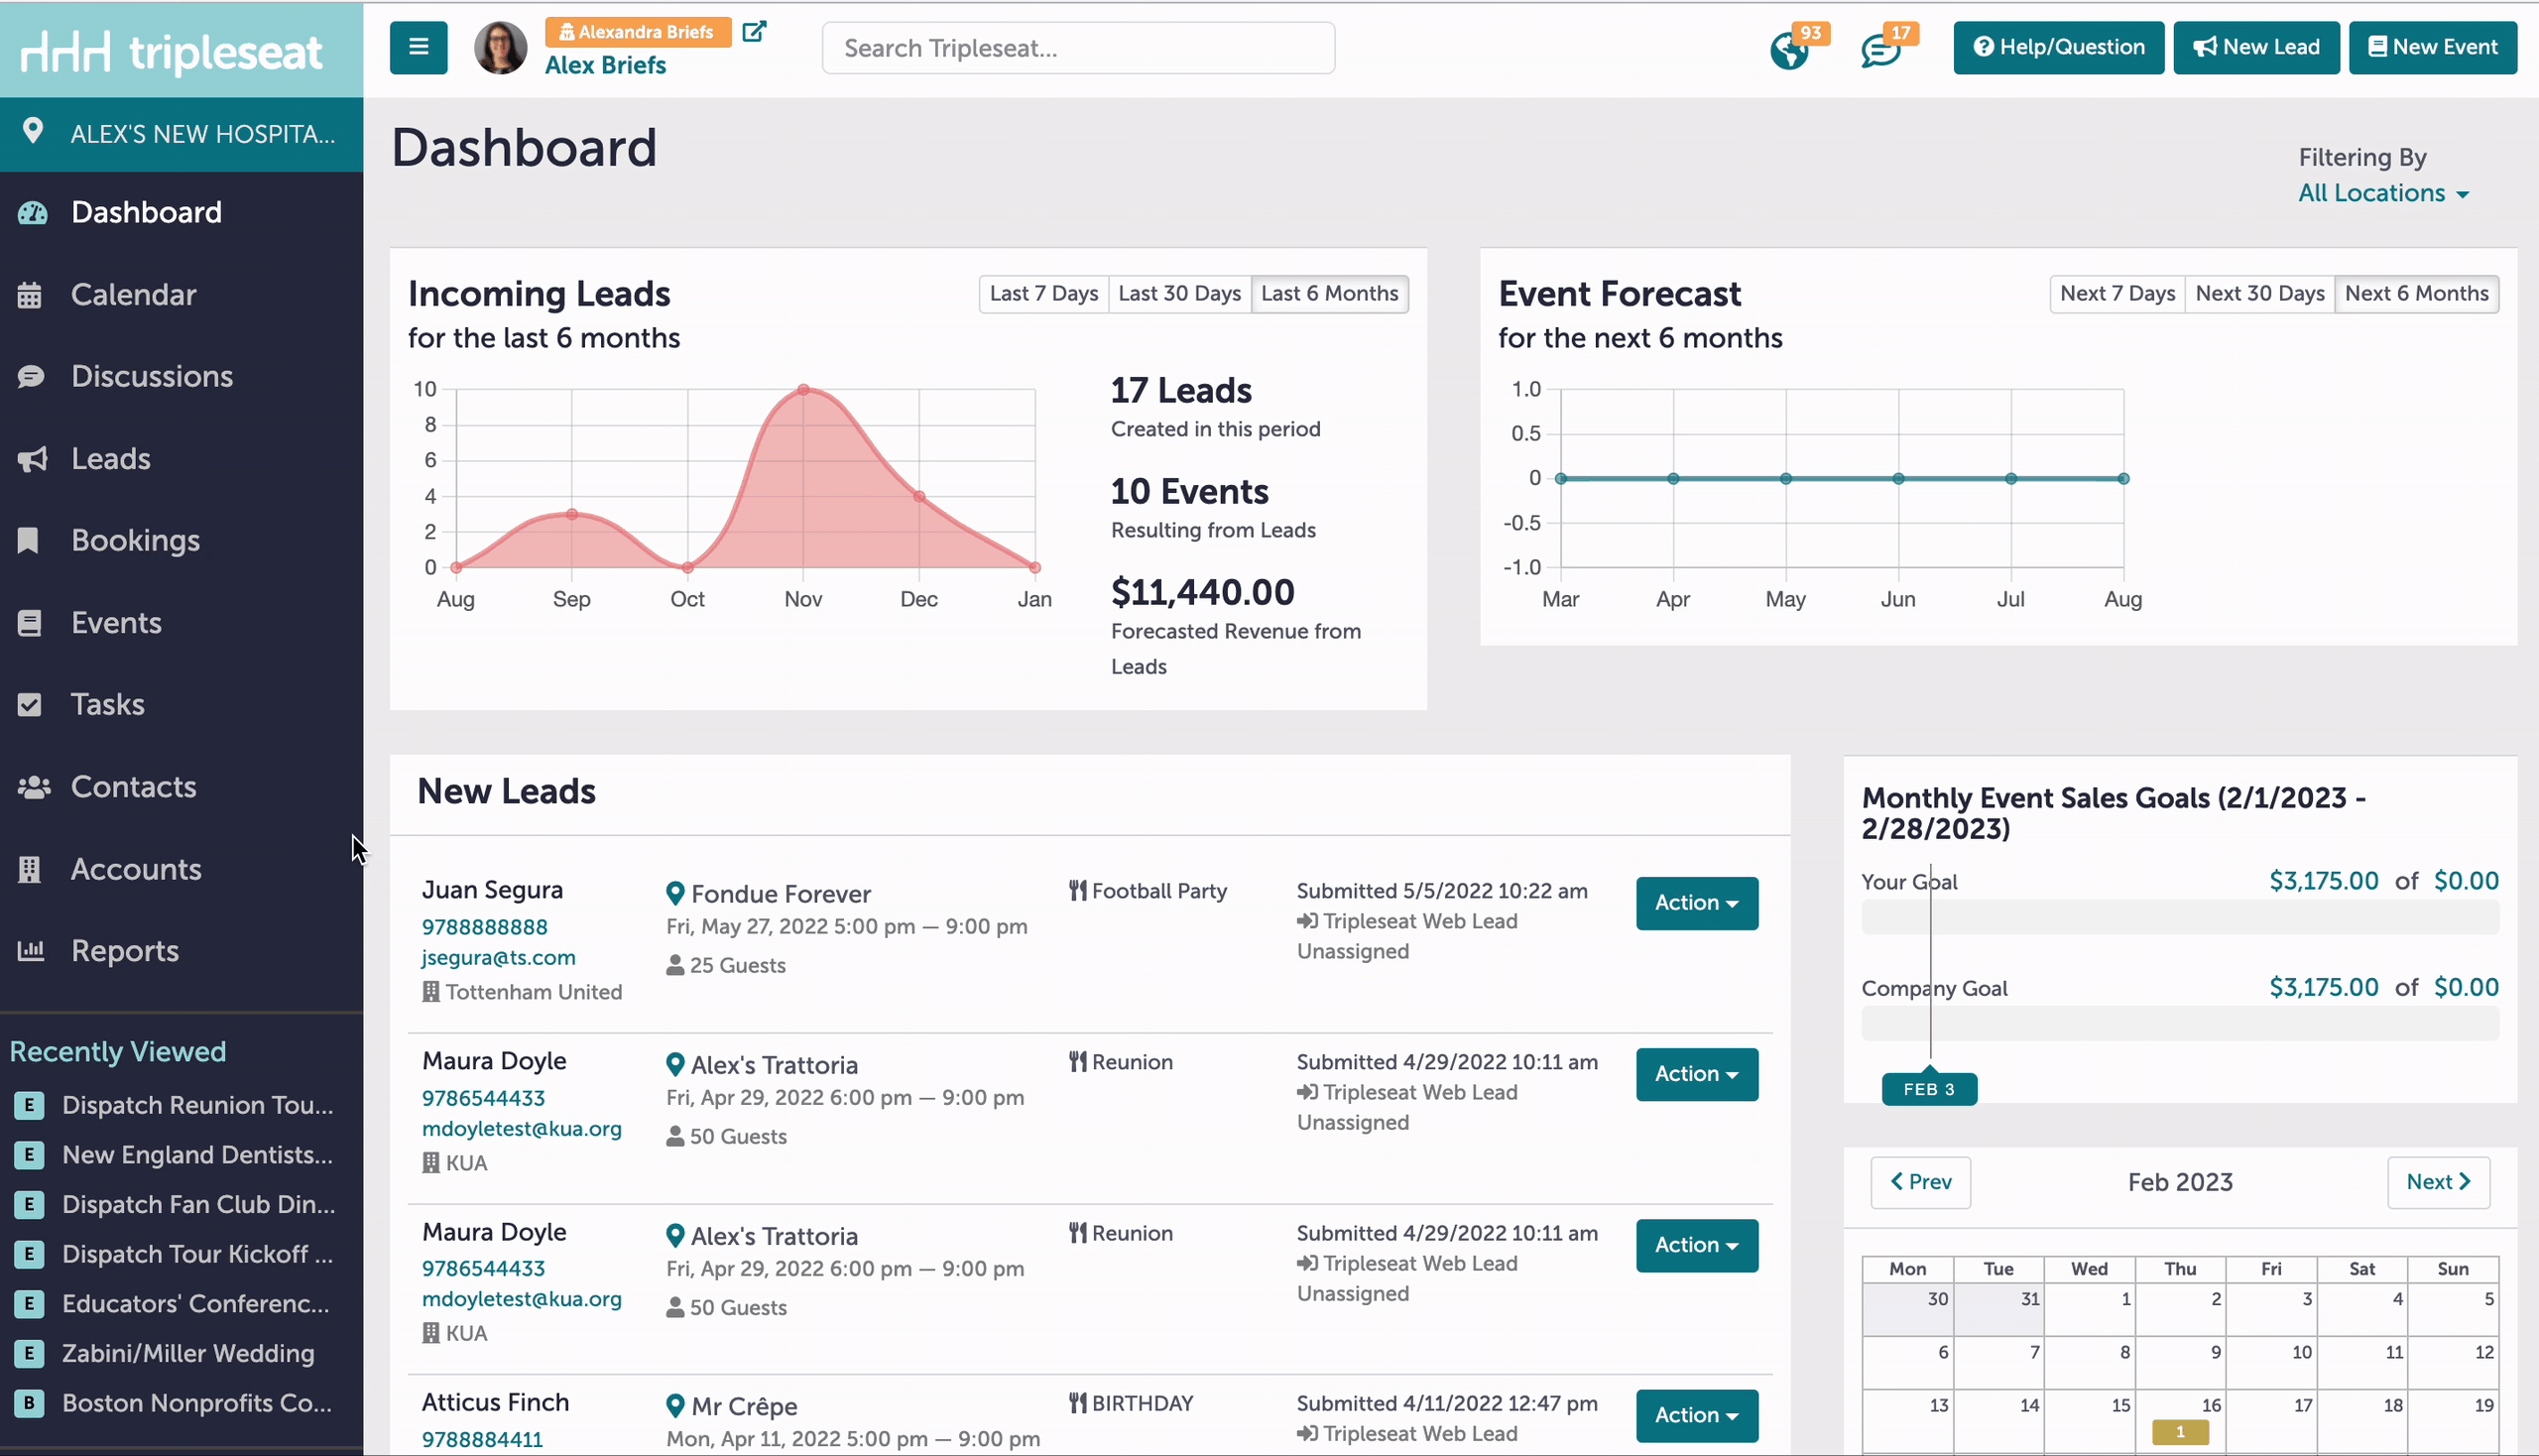The height and width of the screenshot is (1456, 2539).
Task: Click the building icon beside Tottenham United
Action: click(x=431, y=991)
